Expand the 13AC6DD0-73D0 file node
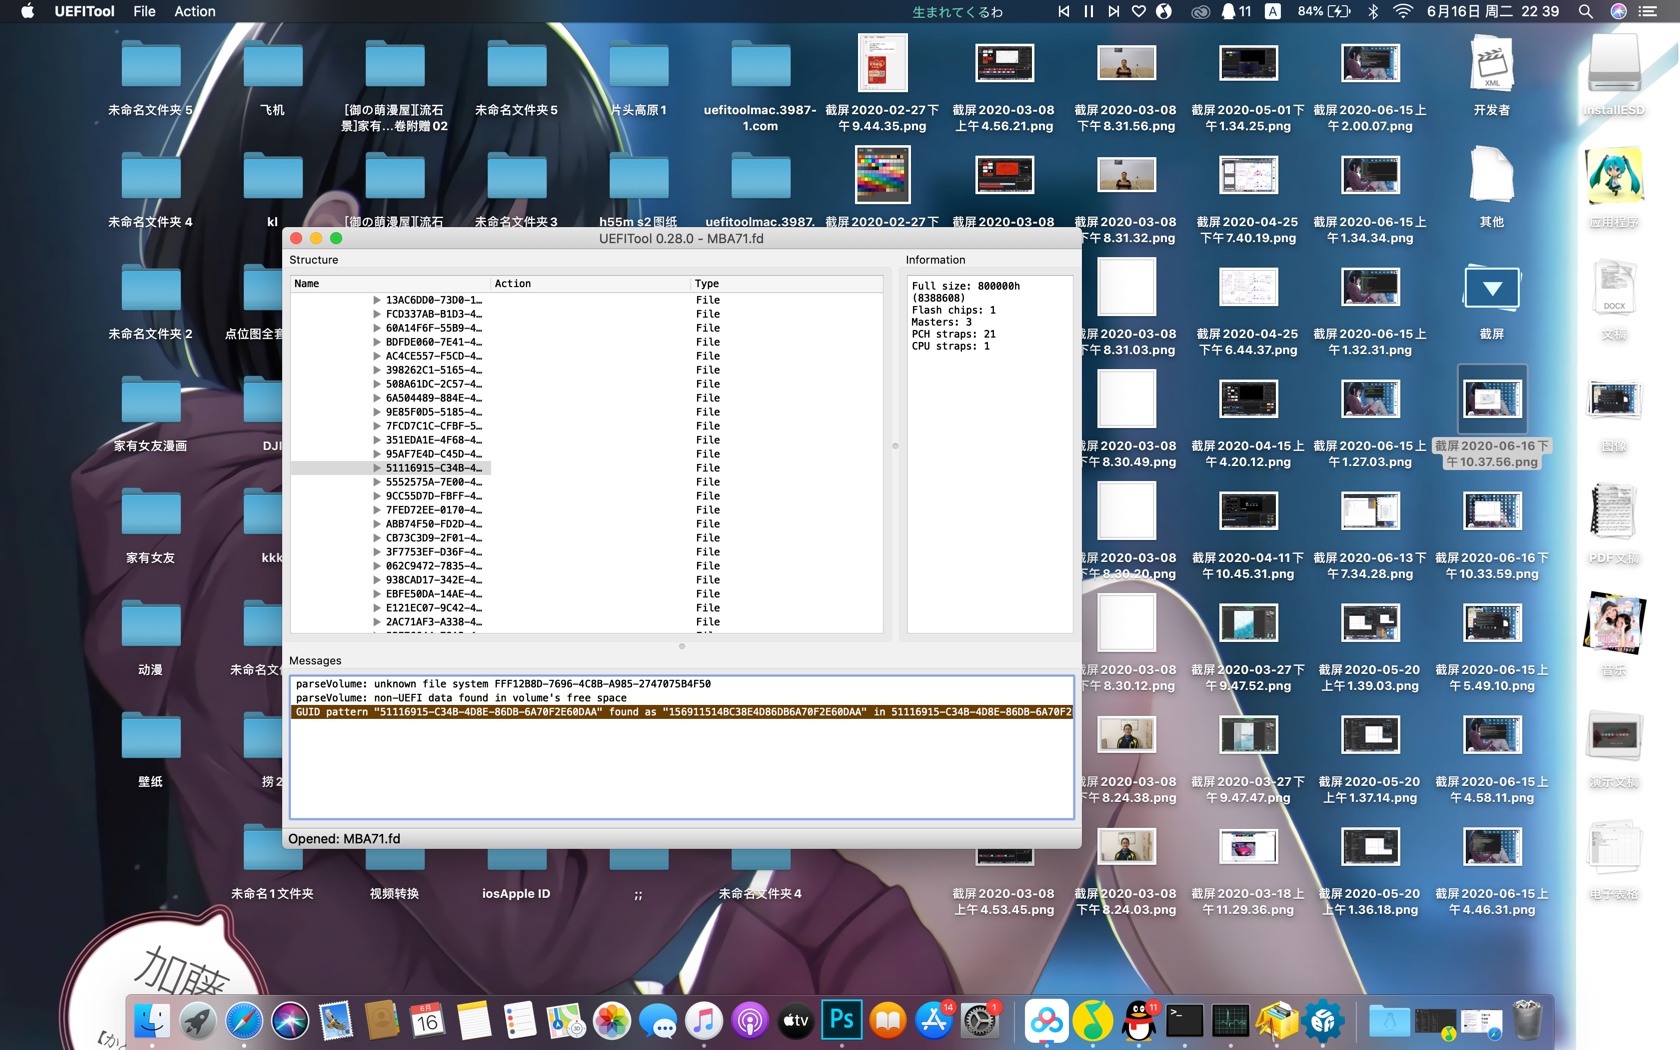 pos(377,300)
